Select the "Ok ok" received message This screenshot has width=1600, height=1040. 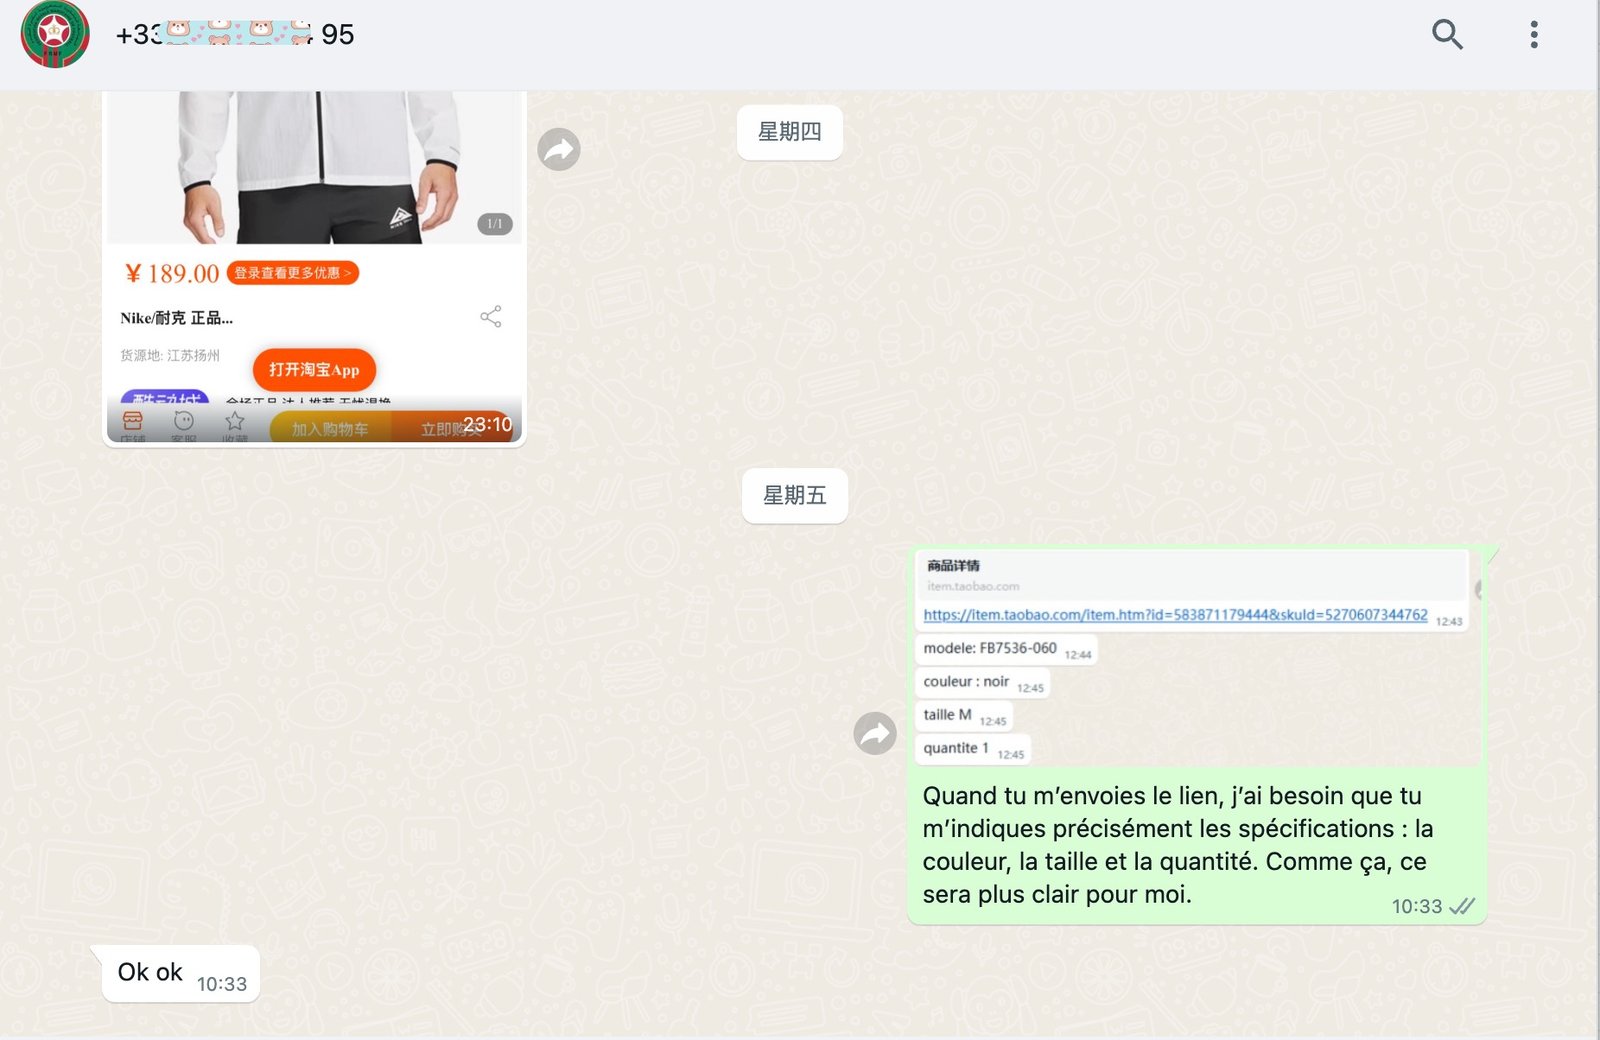[151, 972]
